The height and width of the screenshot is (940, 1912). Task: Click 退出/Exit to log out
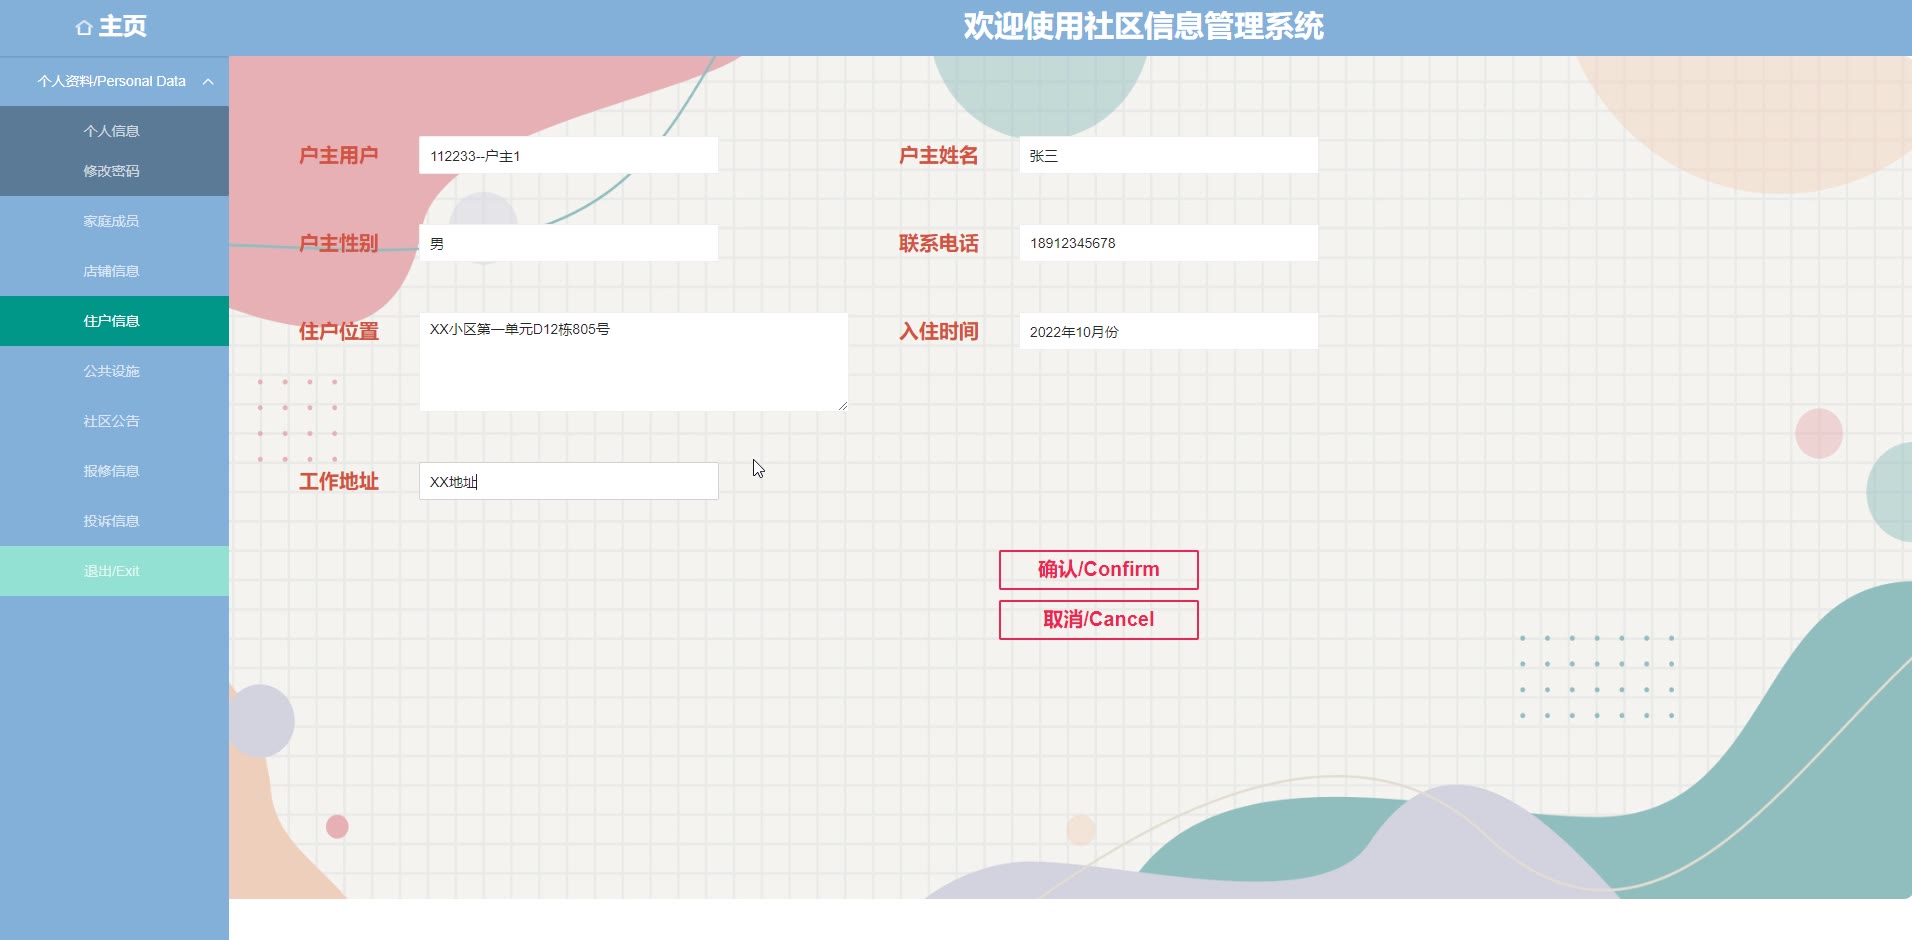click(111, 571)
